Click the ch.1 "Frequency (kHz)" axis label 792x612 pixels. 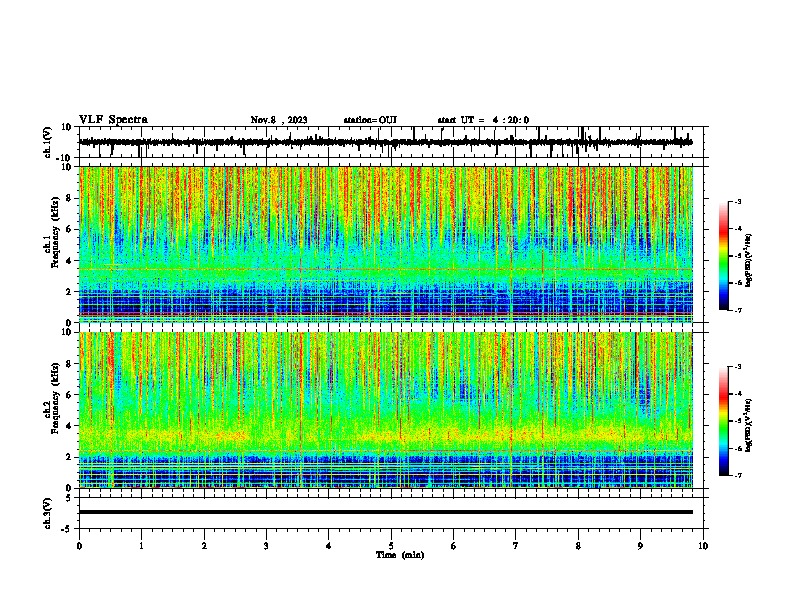[x=55, y=233]
